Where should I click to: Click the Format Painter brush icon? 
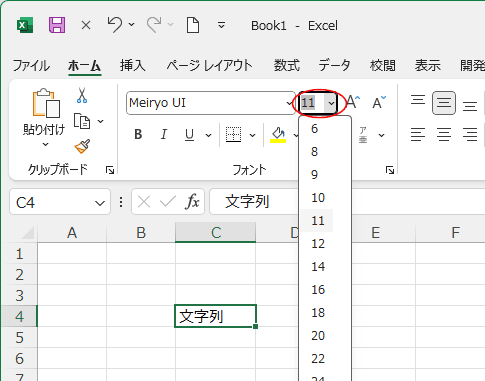click(82, 146)
